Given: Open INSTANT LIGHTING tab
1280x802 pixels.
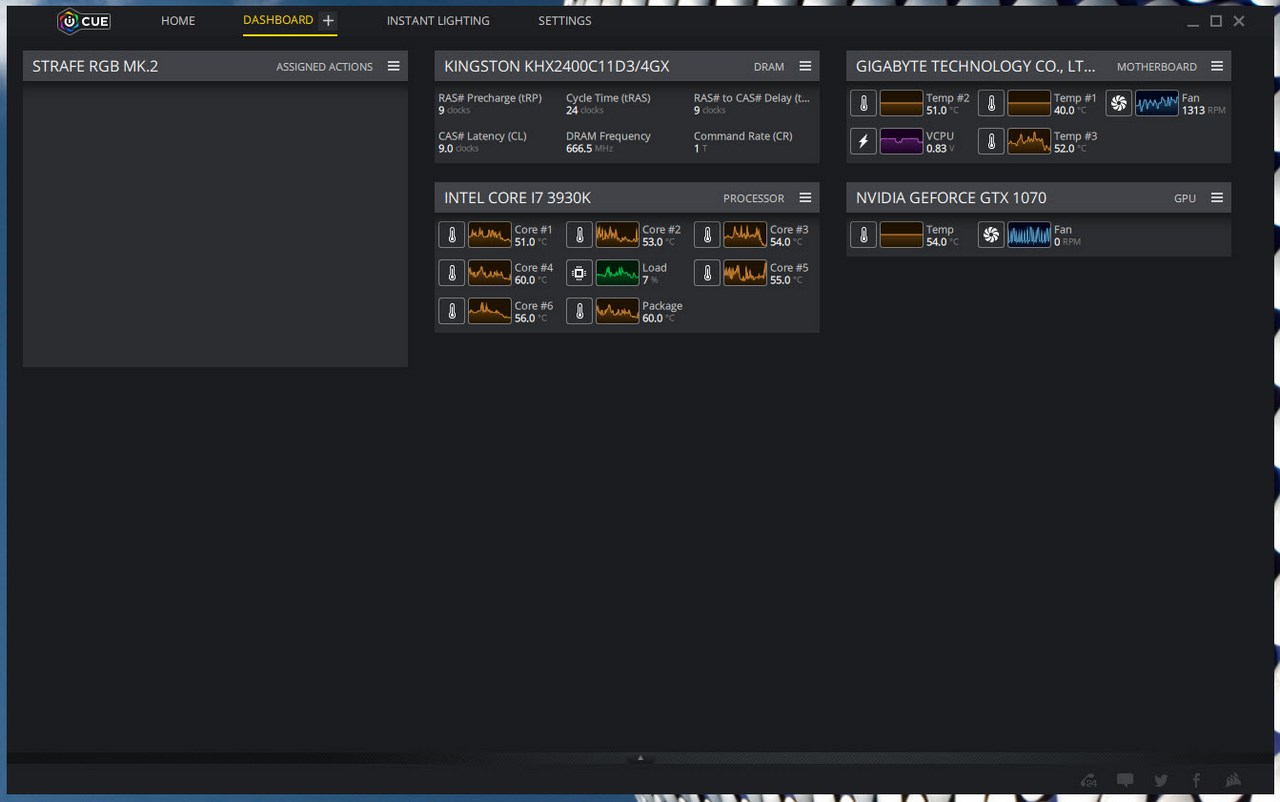Looking at the screenshot, I should coord(438,20).
